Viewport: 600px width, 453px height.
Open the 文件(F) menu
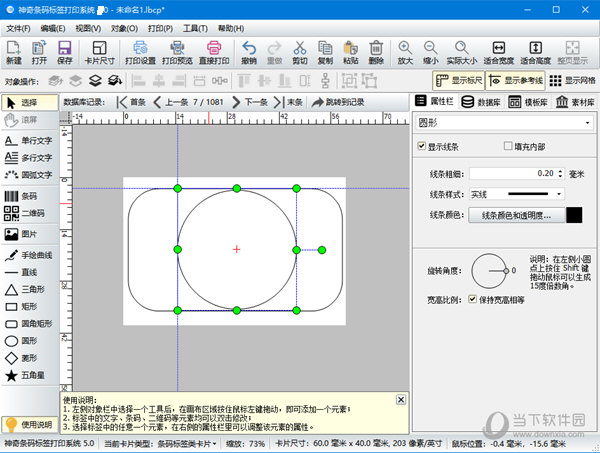point(18,29)
